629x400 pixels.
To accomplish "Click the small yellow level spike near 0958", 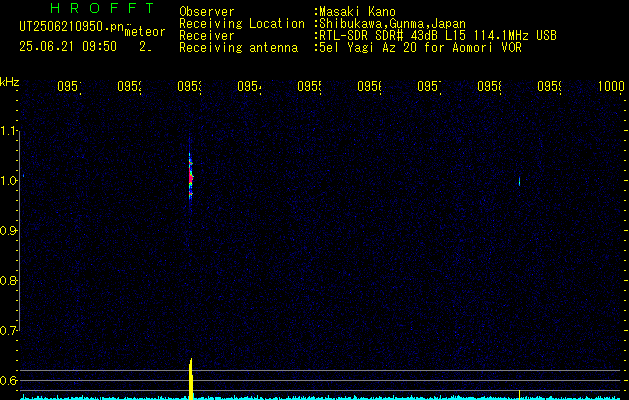I will click(519, 394).
